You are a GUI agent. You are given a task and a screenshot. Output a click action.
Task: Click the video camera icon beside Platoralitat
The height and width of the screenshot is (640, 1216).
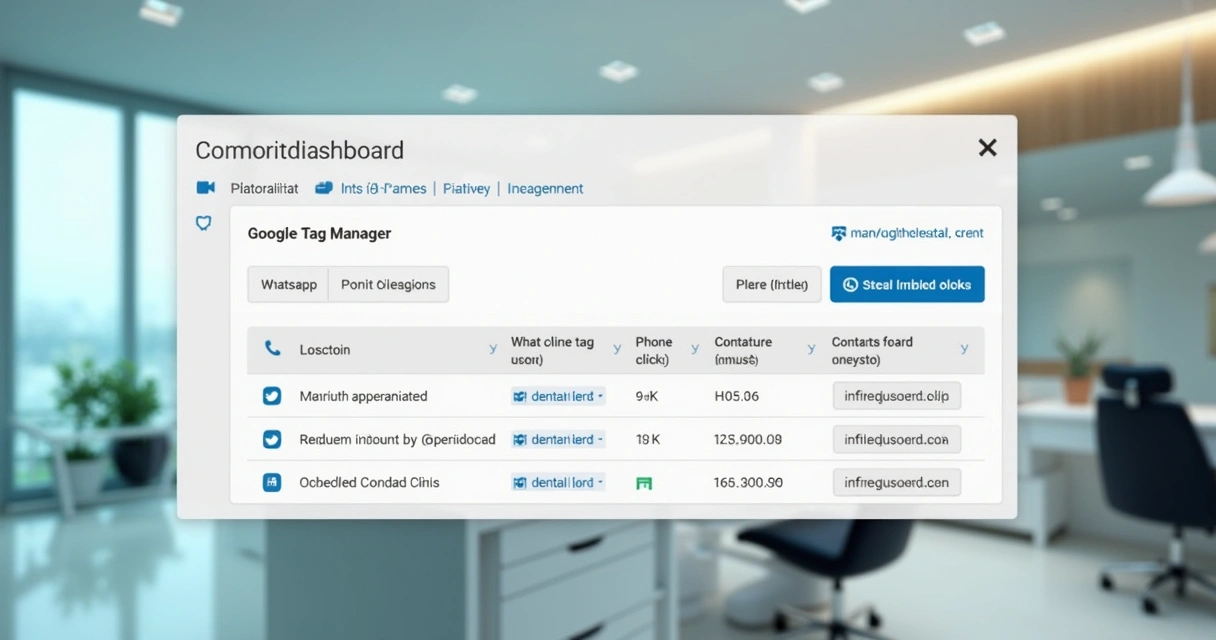click(205, 187)
